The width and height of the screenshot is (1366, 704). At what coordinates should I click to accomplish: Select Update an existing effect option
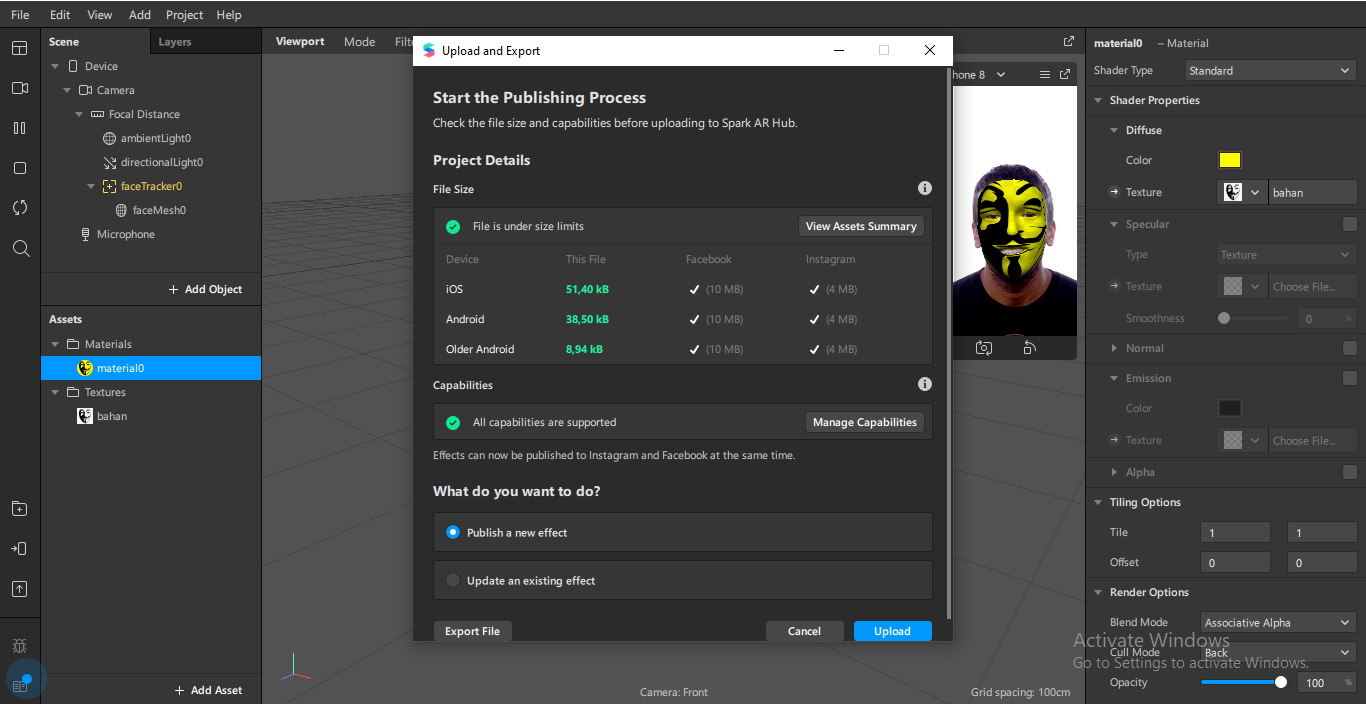coord(453,581)
